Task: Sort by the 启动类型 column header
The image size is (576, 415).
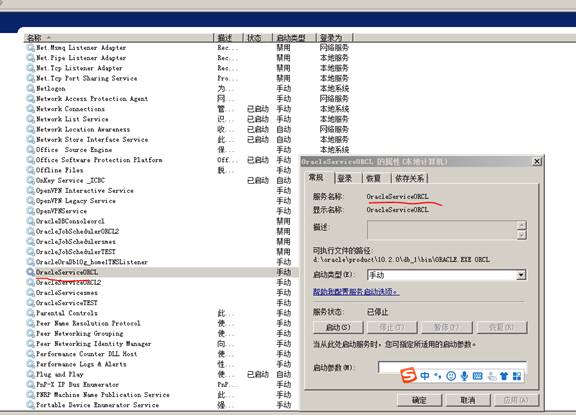Action: pyautogui.click(x=294, y=38)
